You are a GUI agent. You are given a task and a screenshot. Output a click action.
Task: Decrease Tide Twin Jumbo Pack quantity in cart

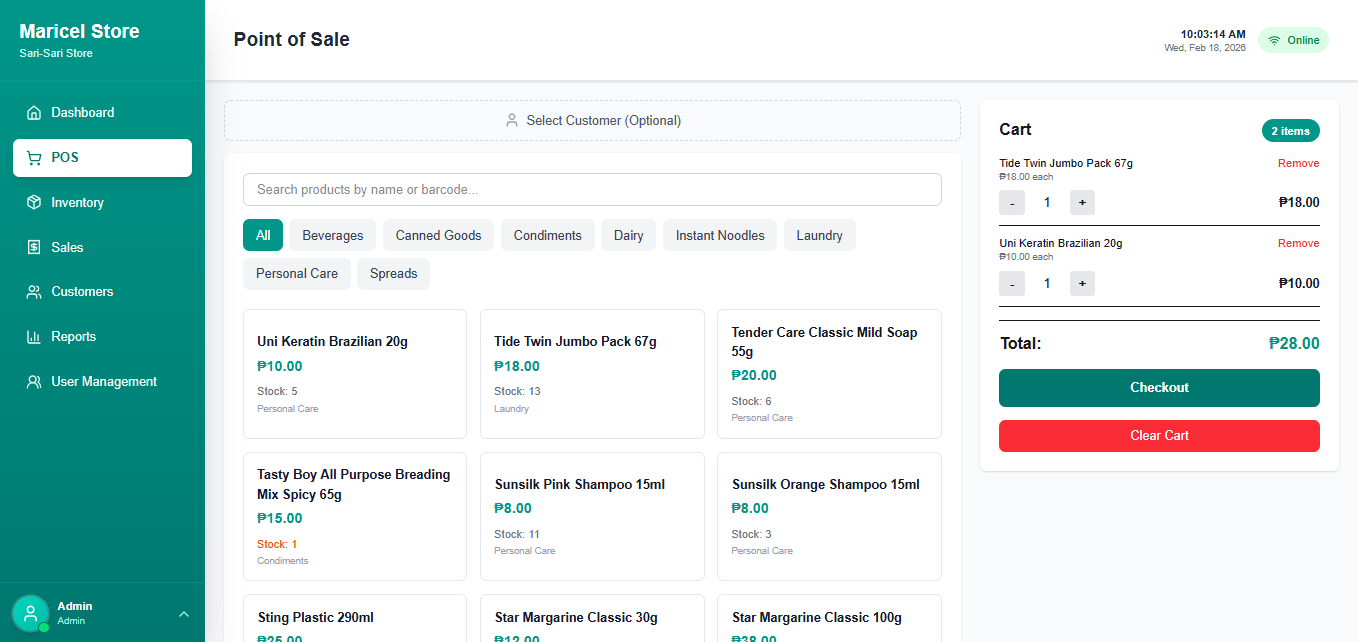coord(1012,203)
